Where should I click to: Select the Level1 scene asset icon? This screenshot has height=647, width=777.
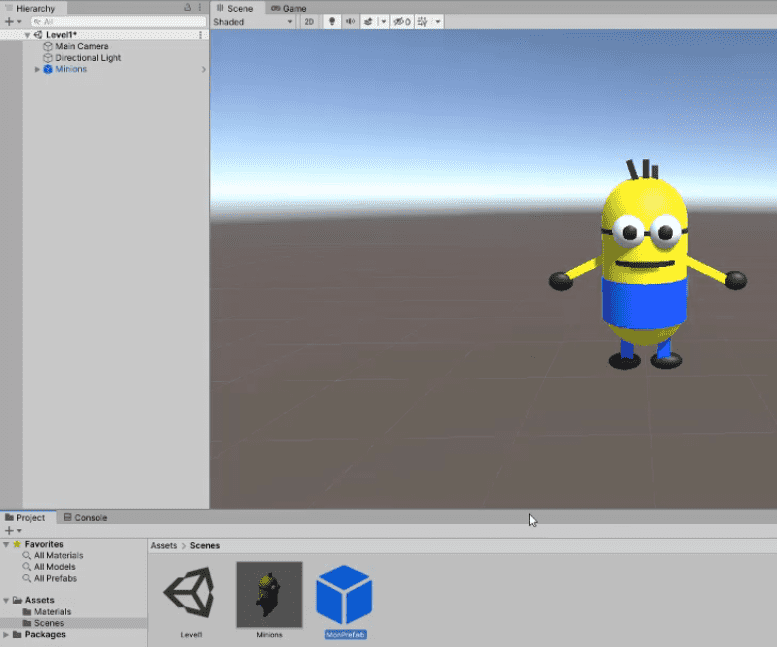[x=190, y=593]
